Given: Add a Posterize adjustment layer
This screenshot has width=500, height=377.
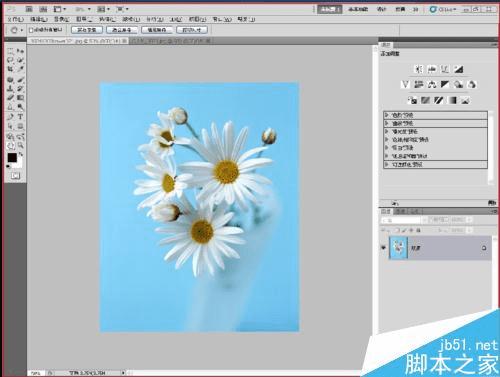Looking at the screenshot, I should pyautogui.click(x=425, y=100).
